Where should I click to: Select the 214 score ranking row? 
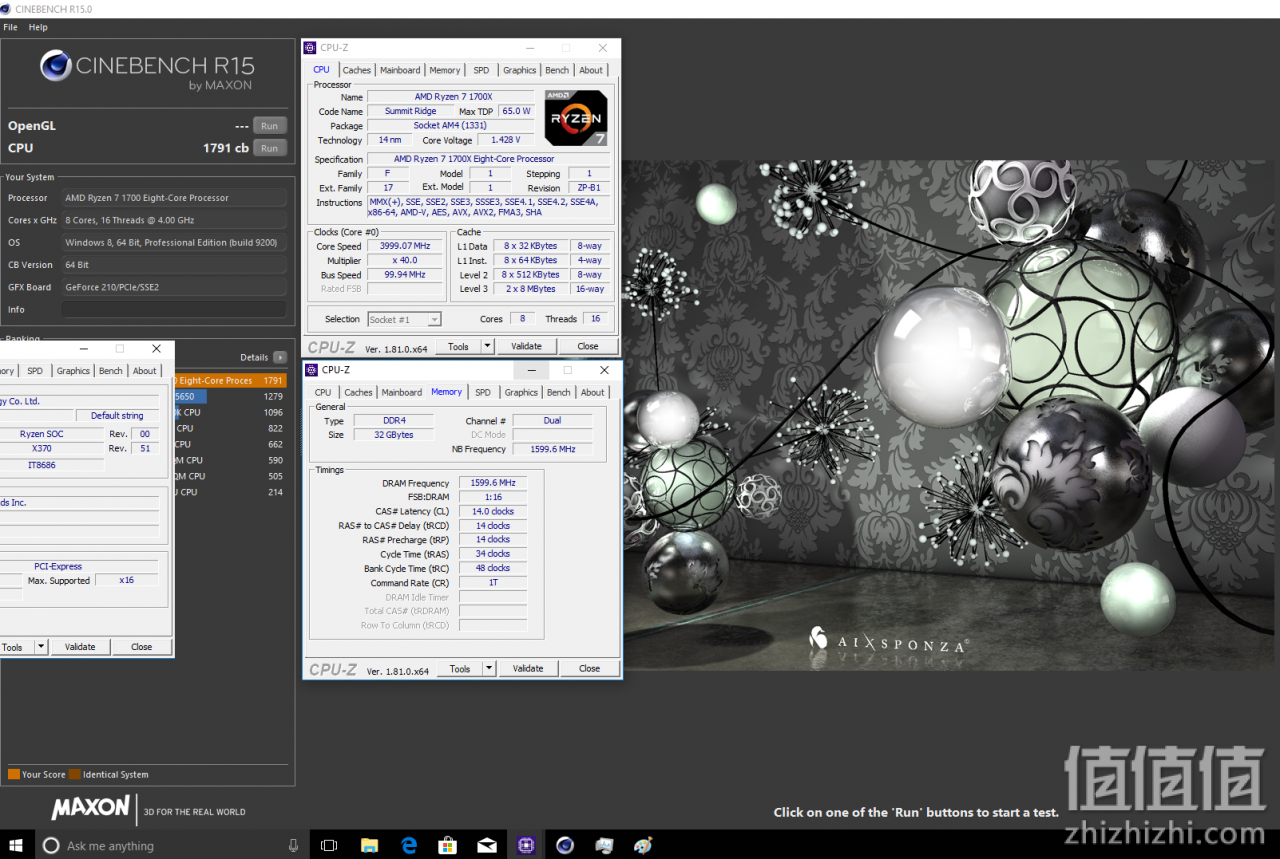[x=230, y=492]
